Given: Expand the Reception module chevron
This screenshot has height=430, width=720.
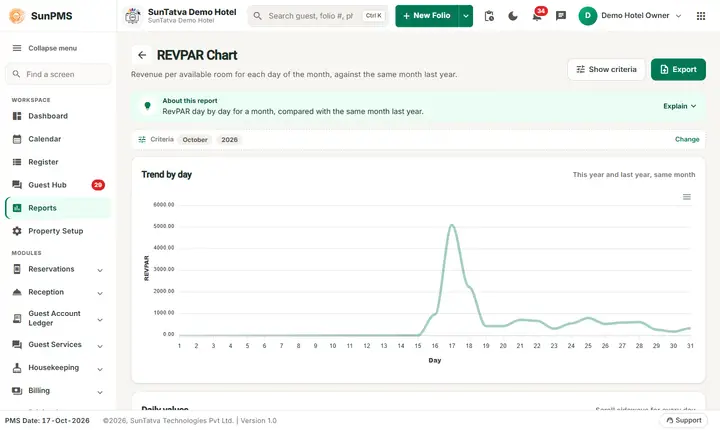Looking at the screenshot, I should coord(100,293).
